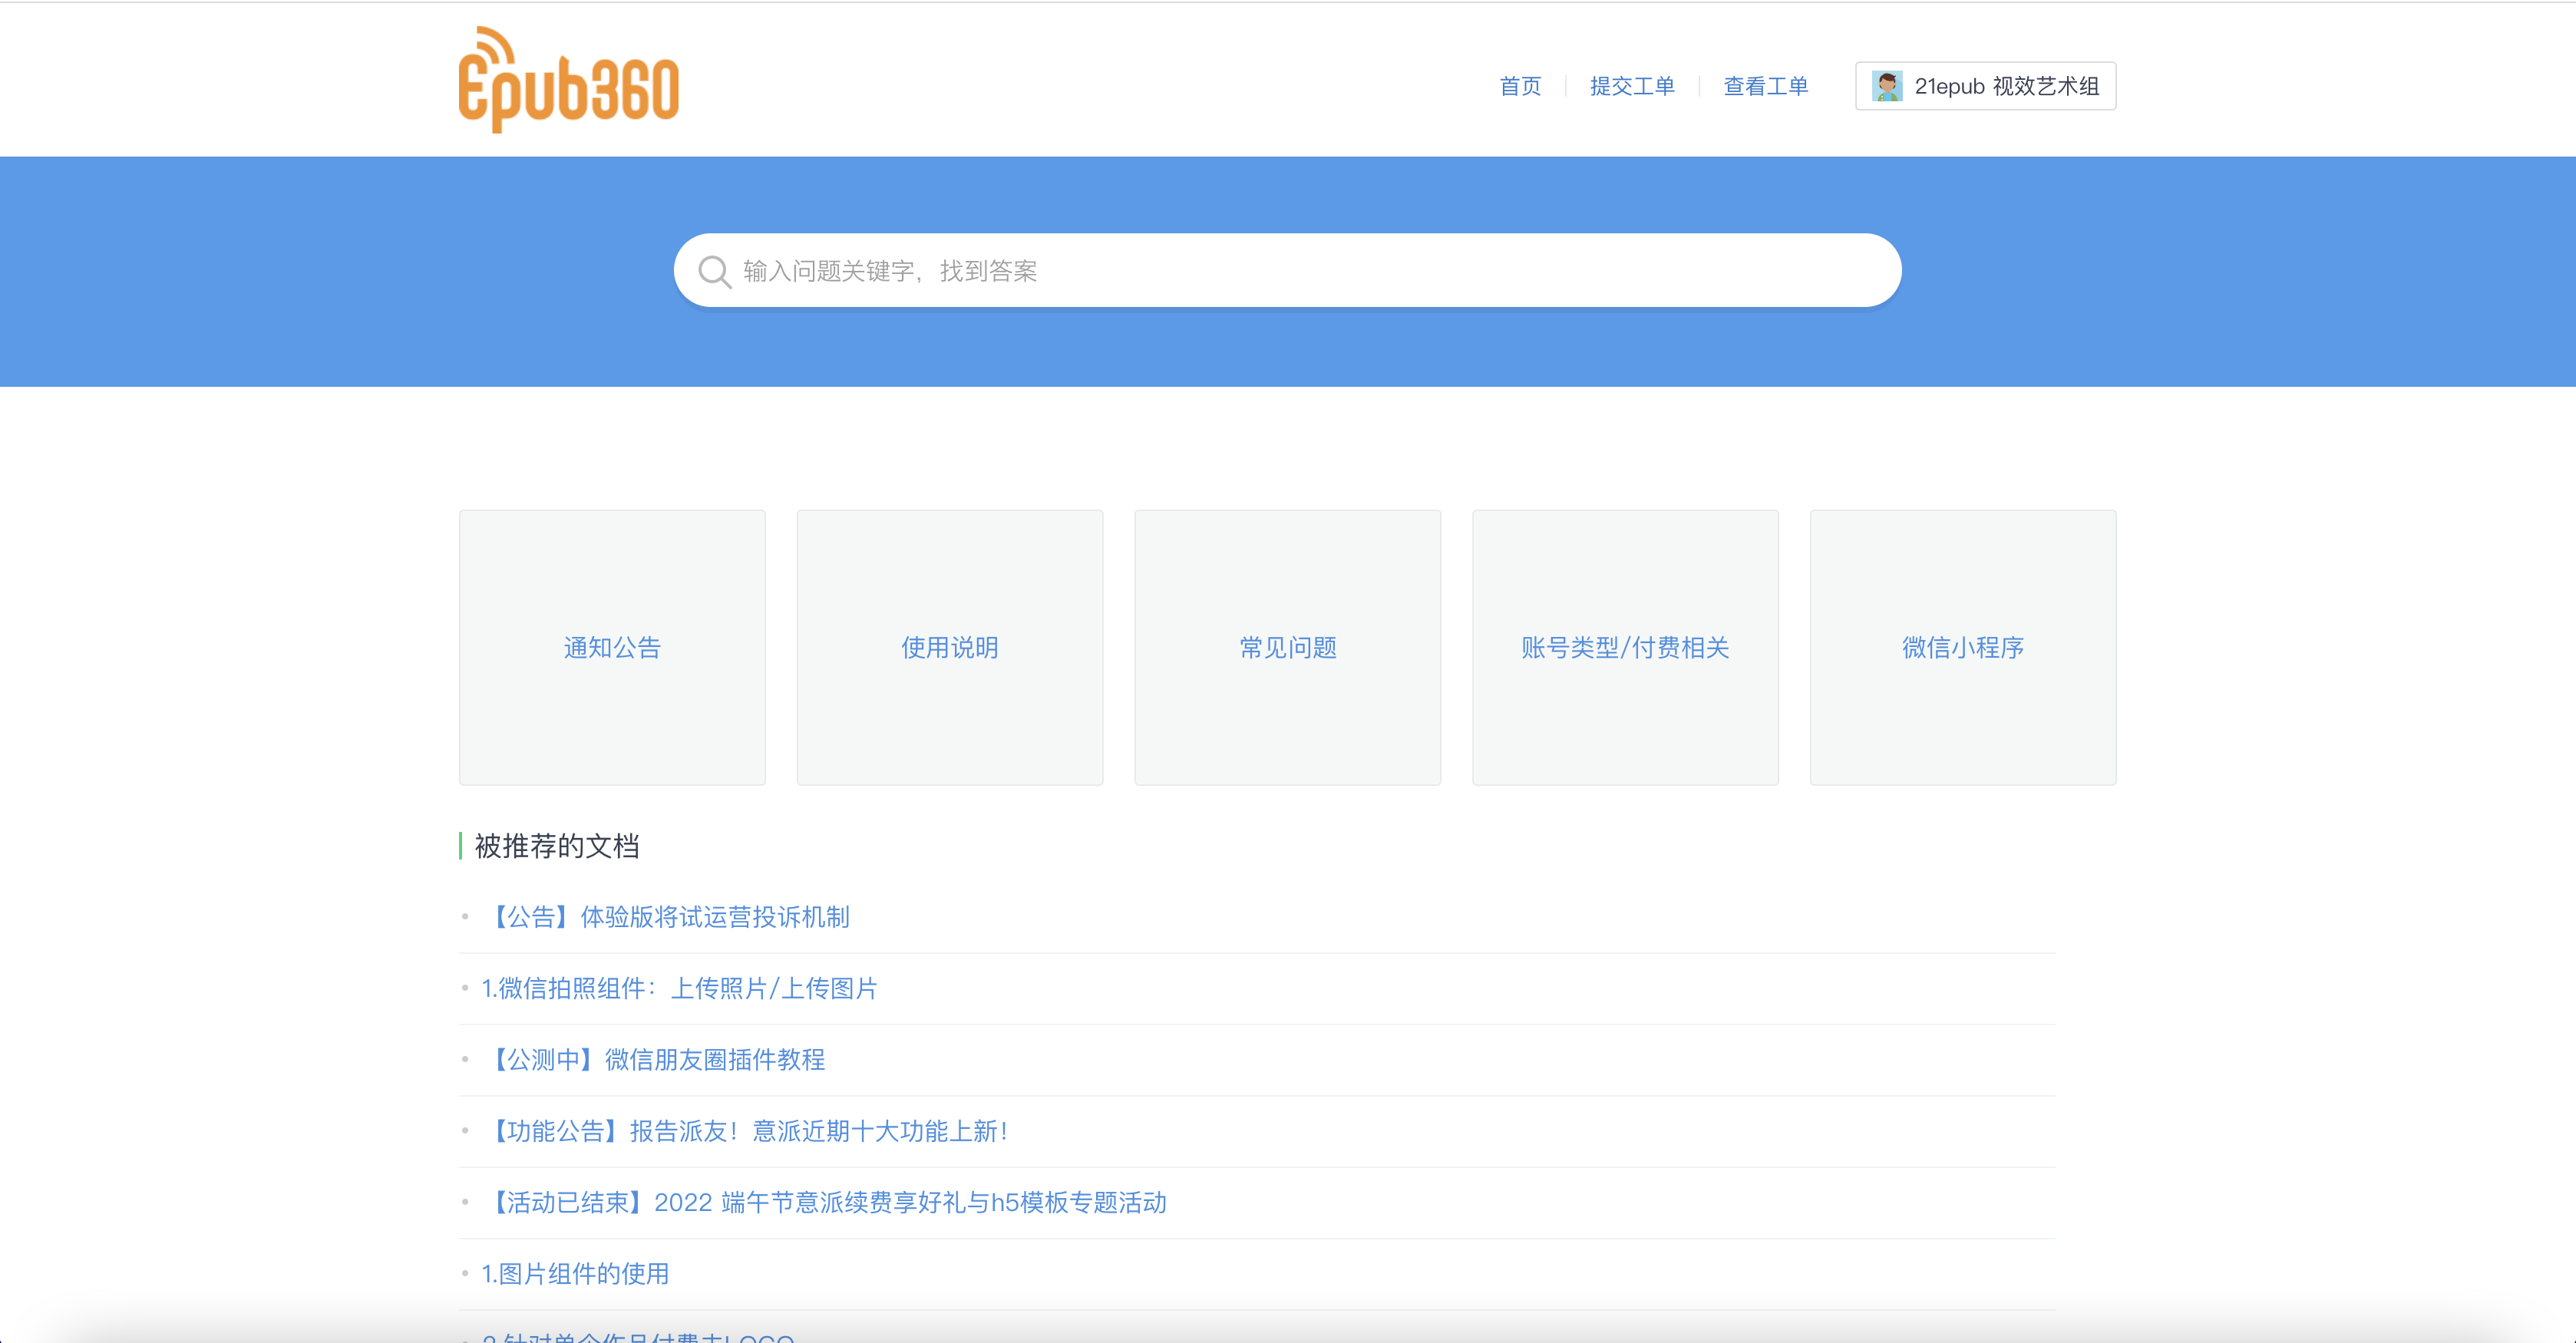Open 【公测中】微信朋友圈插件教程 link
The image size is (2576, 1343).
[656, 1059]
